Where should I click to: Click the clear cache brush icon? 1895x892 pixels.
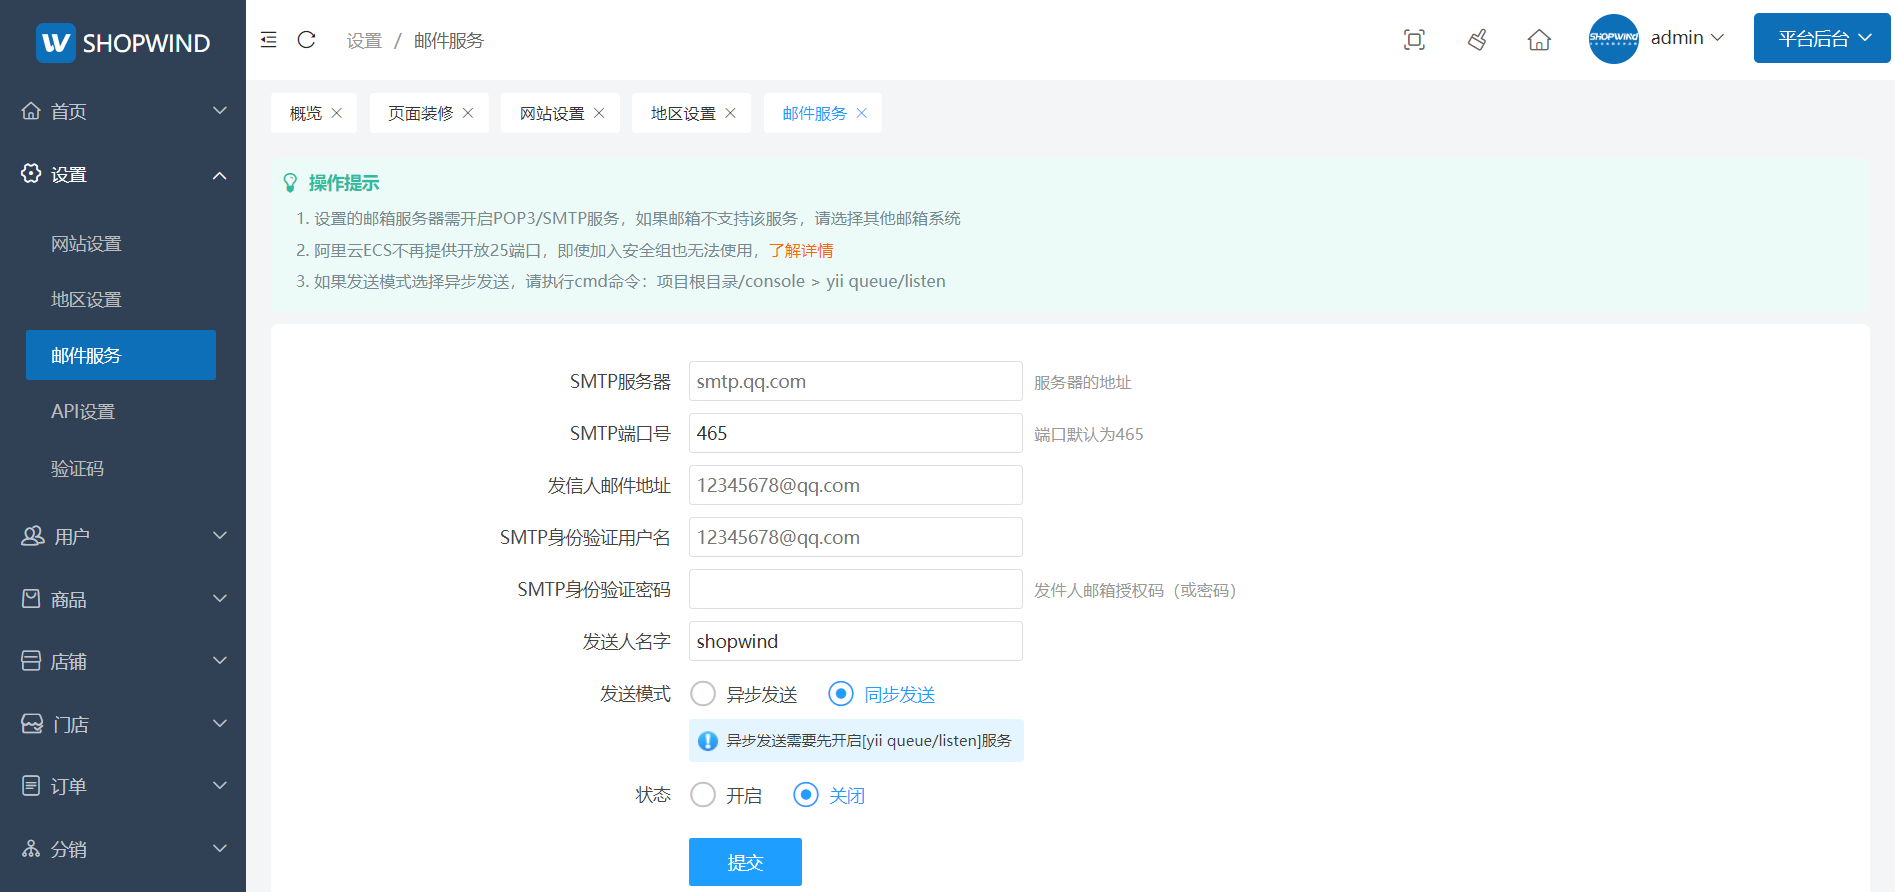click(1477, 40)
